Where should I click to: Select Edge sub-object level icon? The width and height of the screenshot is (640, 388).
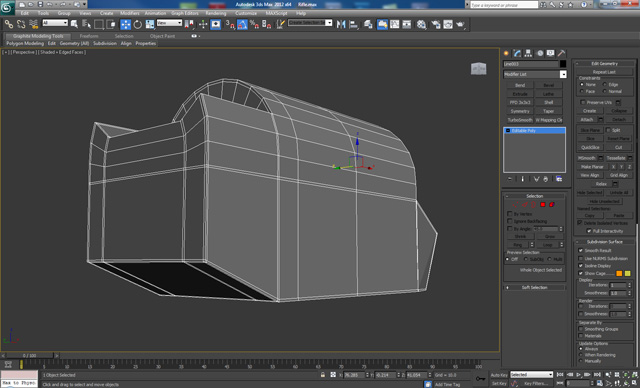coord(524,204)
